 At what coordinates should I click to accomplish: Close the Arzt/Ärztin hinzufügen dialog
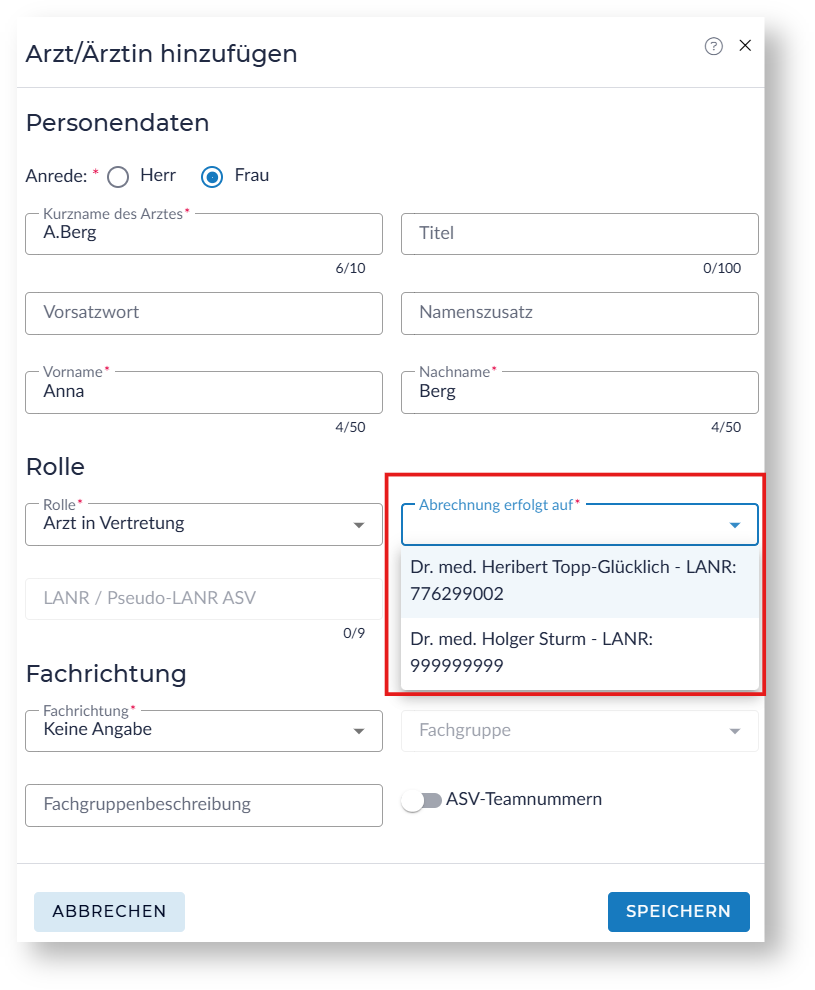tap(745, 45)
